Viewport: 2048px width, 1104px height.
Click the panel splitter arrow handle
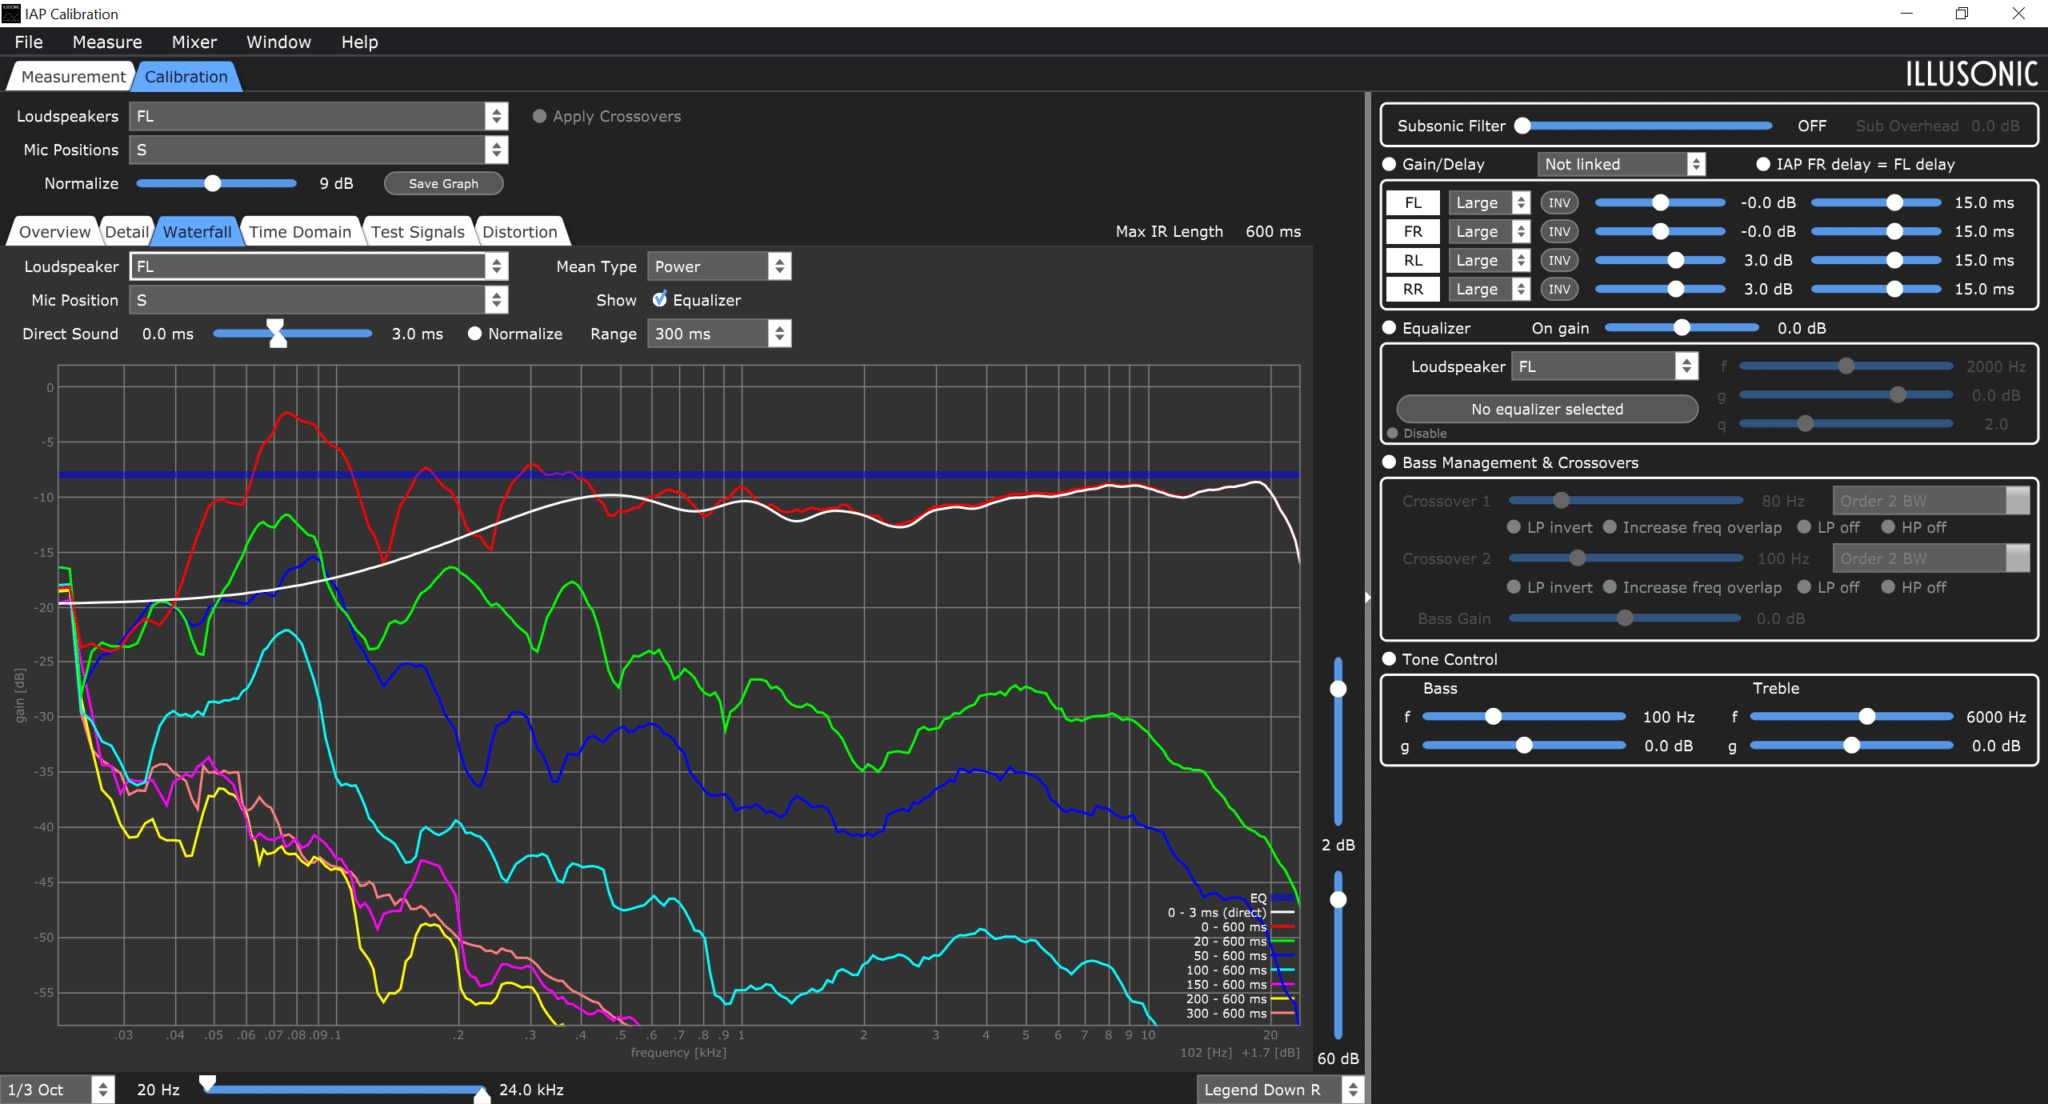1367,598
